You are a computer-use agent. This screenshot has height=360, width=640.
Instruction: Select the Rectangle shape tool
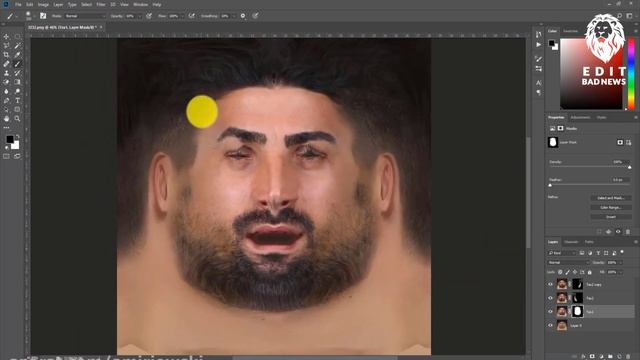[x=17, y=109]
